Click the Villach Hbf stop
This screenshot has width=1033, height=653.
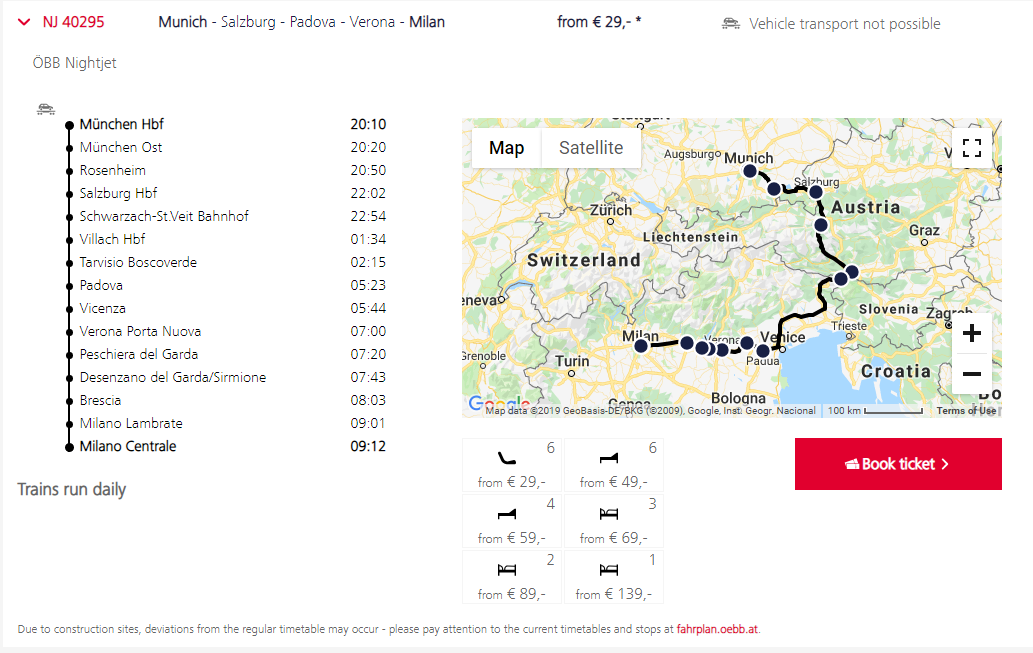point(113,239)
